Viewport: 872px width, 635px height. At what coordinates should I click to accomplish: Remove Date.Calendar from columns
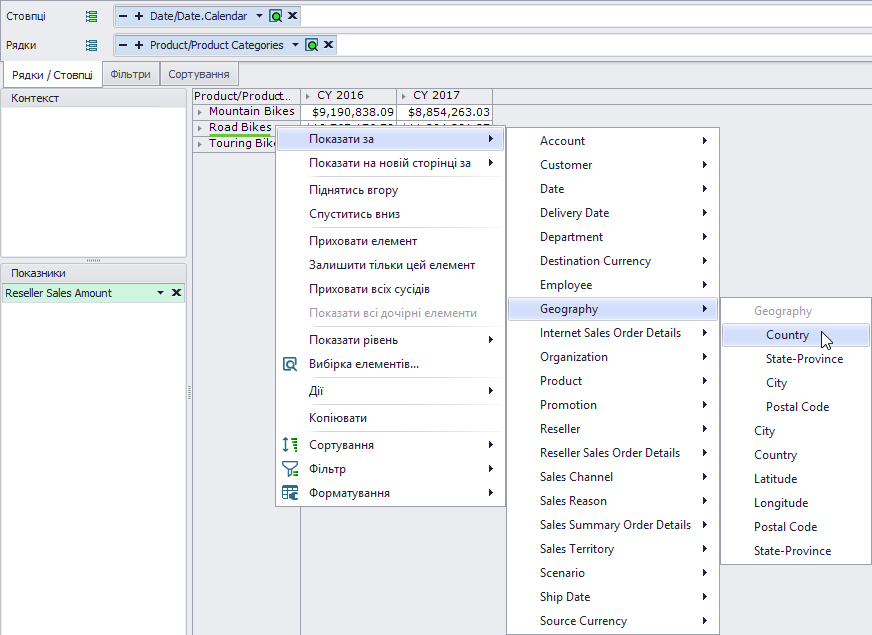(x=293, y=16)
